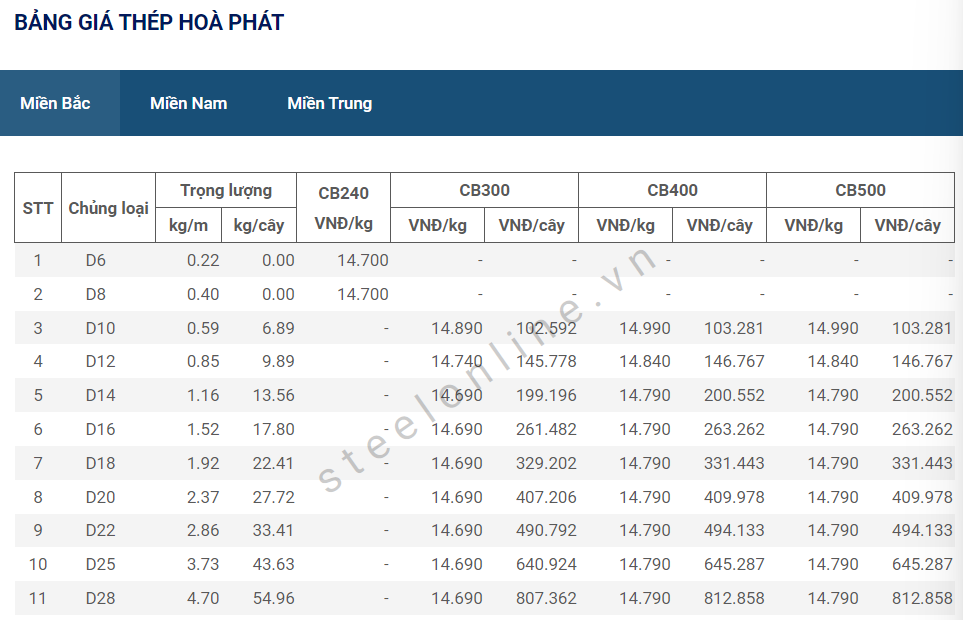This screenshot has width=963, height=620.
Task: Click the CB300 value "407.206"
Action: click(547, 497)
